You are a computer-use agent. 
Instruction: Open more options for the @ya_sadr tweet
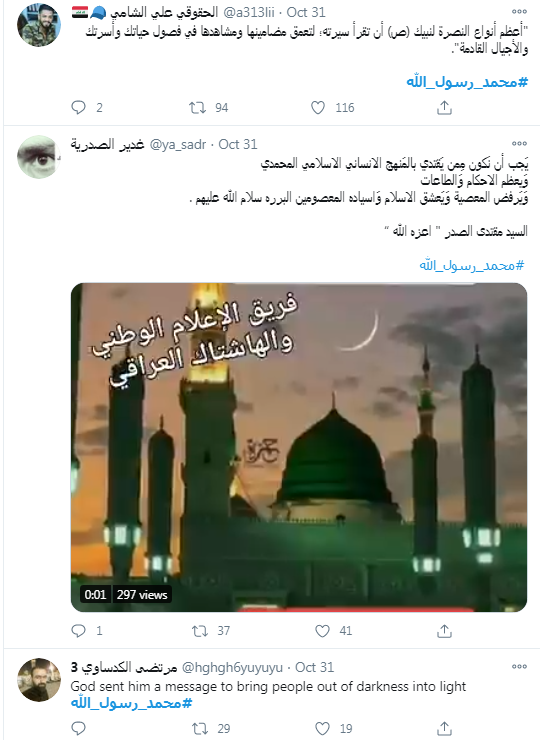(x=519, y=143)
